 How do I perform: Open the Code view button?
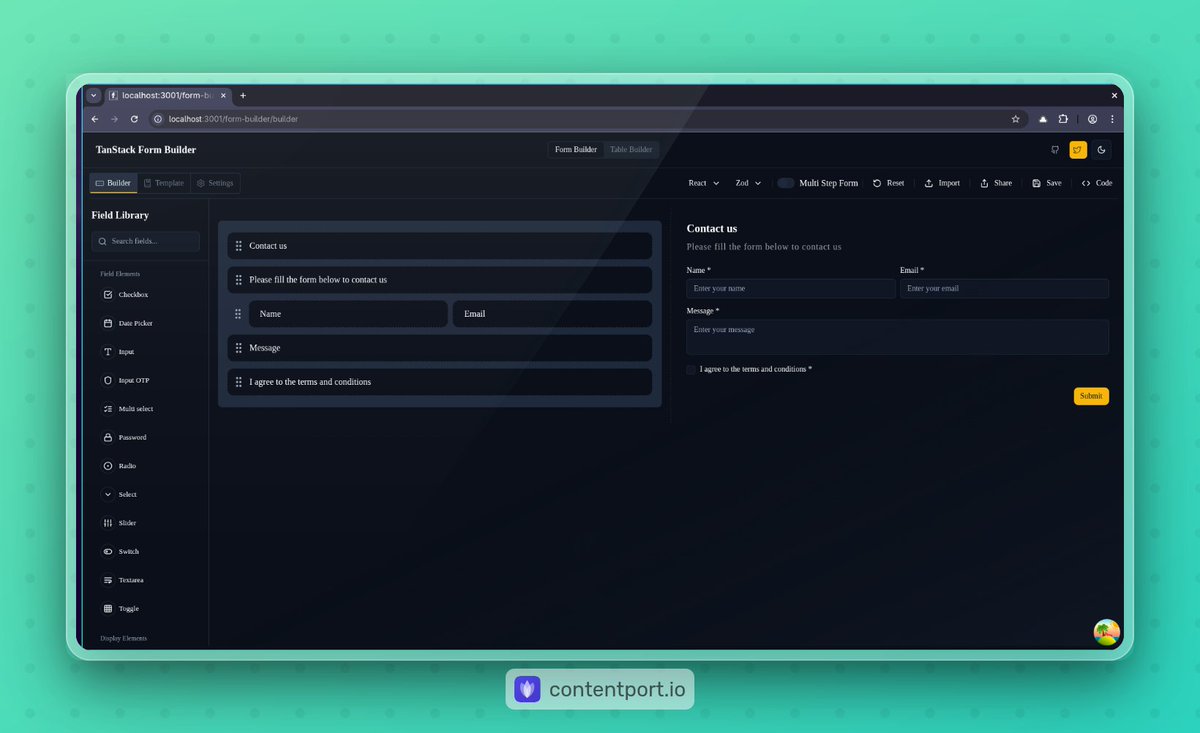click(1097, 183)
